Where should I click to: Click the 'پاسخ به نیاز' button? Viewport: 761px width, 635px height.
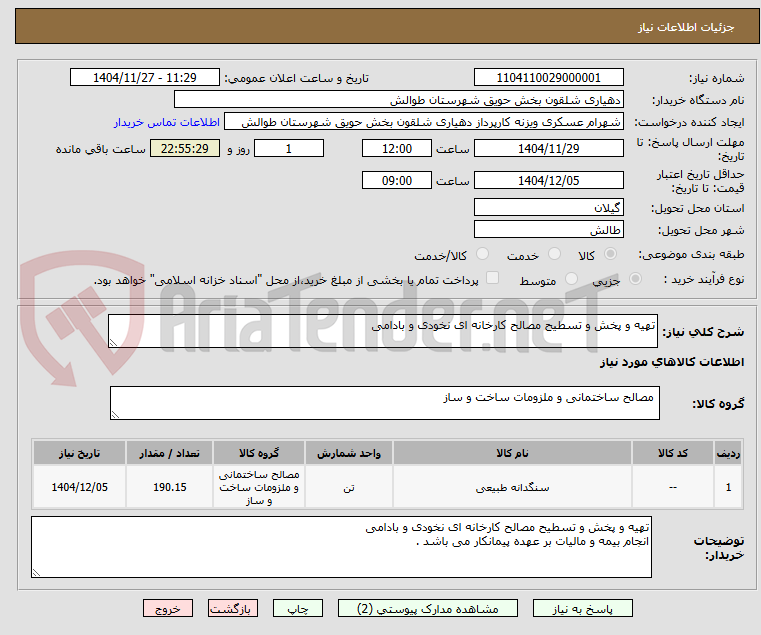pyautogui.click(x=582, y=608)
